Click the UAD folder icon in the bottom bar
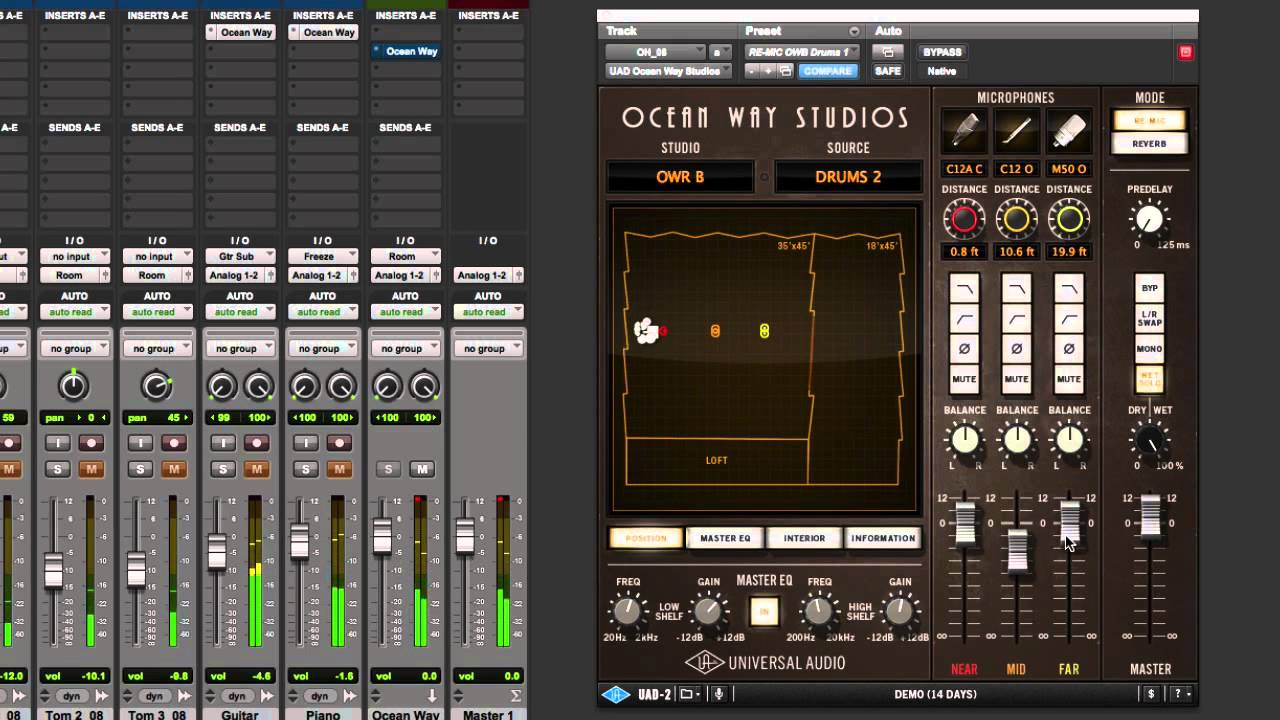1280x720 pixels. click(x=691, y=694)
